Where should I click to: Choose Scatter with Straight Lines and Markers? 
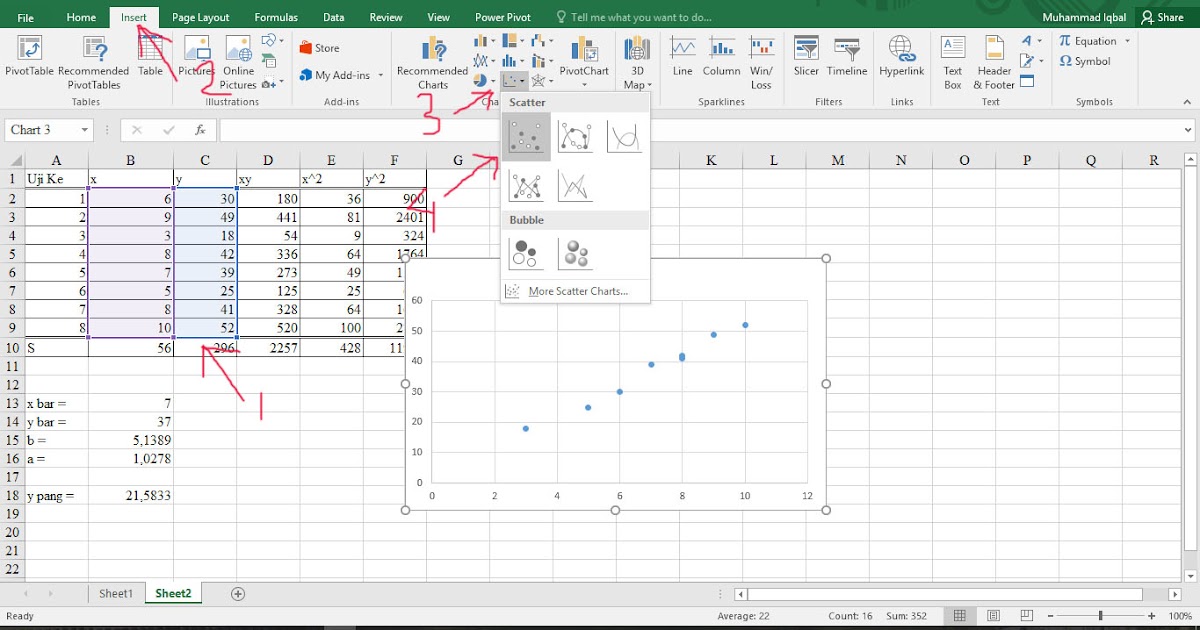526,185
